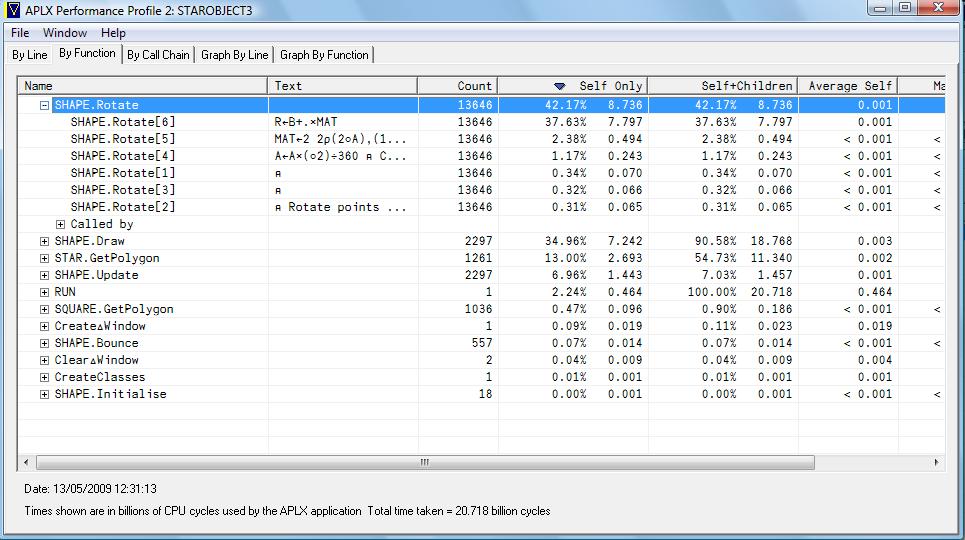
Task: Open the Window menu
Action: pyautogui.click(x=65, y=33)
